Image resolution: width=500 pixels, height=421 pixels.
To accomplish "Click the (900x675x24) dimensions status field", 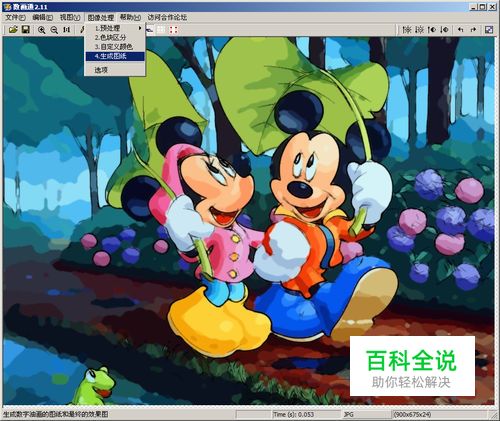I will 440,414.
